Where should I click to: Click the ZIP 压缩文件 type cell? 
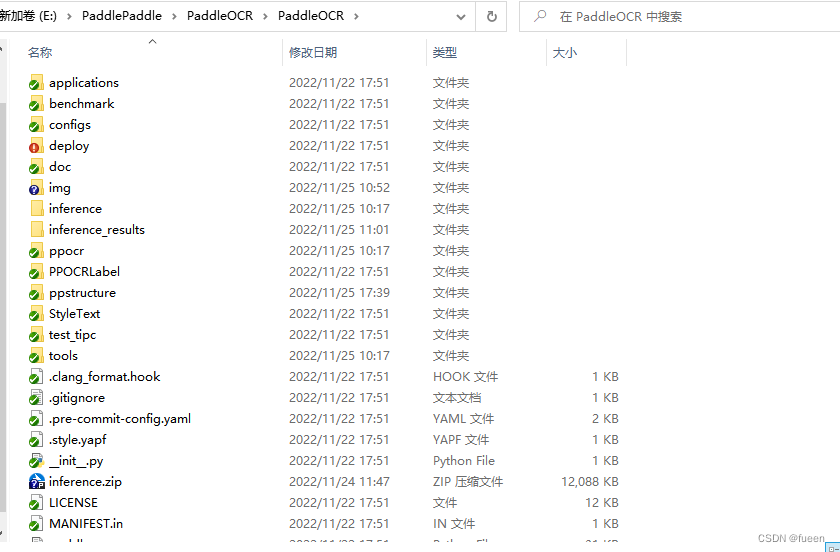(x=468, y=482)
